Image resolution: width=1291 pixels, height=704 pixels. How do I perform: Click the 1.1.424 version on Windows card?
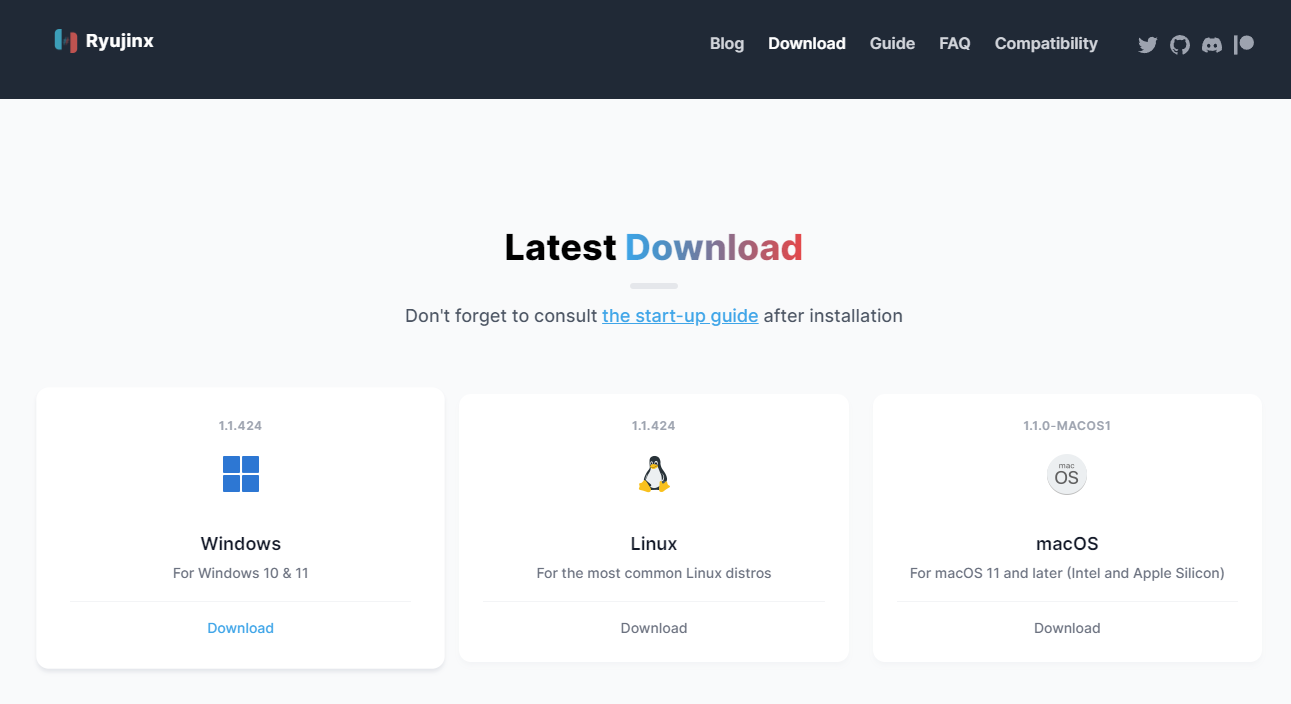click(241, 426)
